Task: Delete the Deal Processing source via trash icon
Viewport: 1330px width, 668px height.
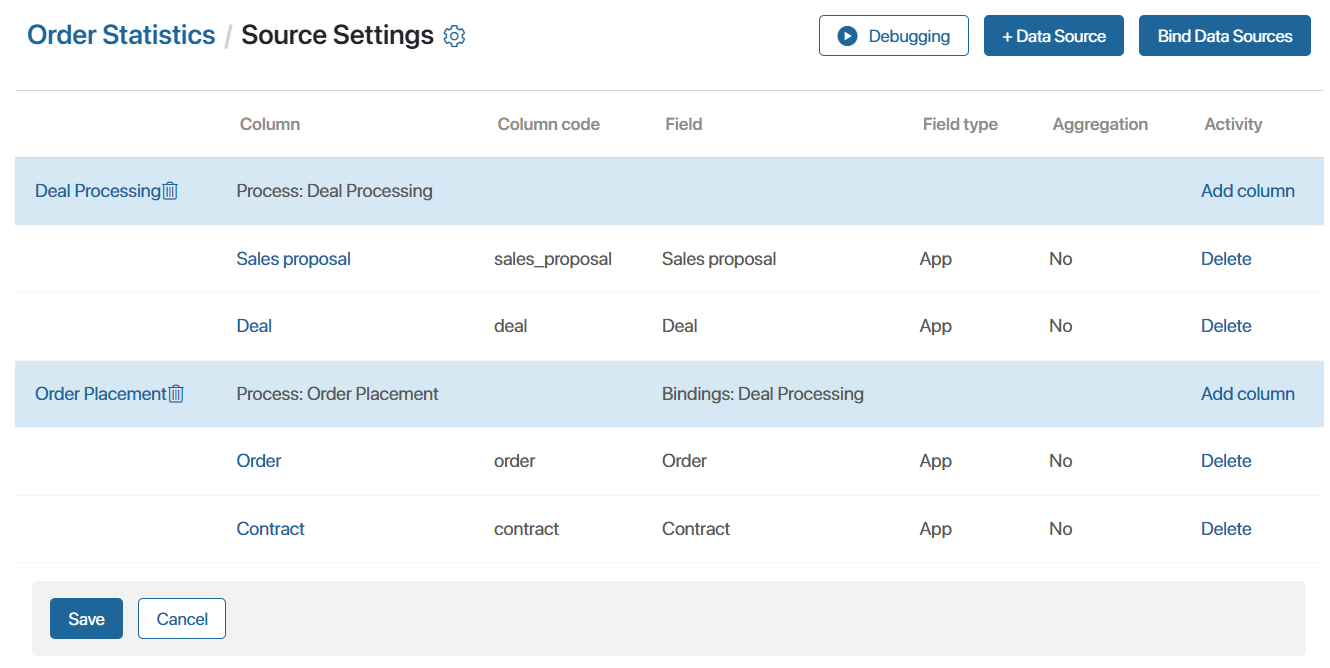Action: tap(170, 191)
